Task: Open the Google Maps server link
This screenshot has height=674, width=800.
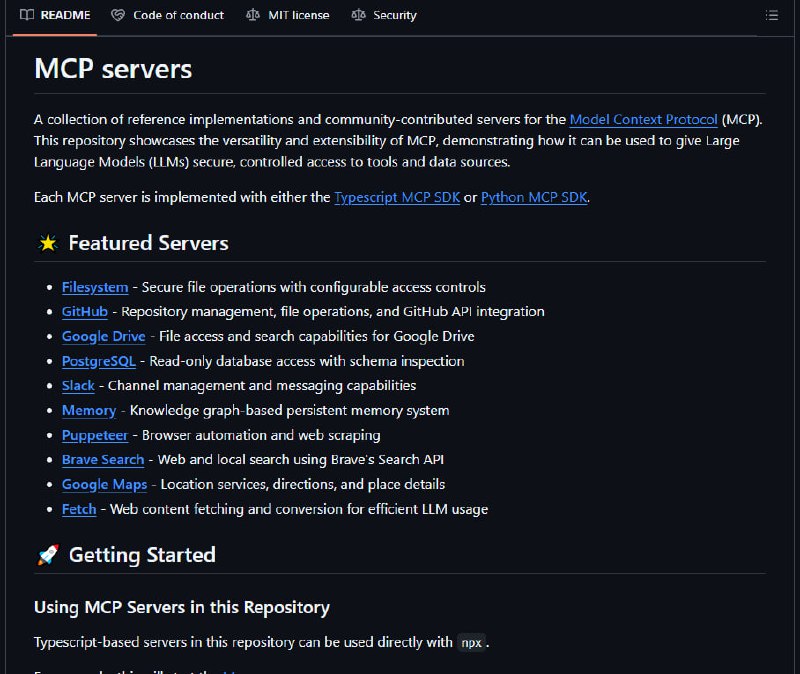Action: point(104,485)
